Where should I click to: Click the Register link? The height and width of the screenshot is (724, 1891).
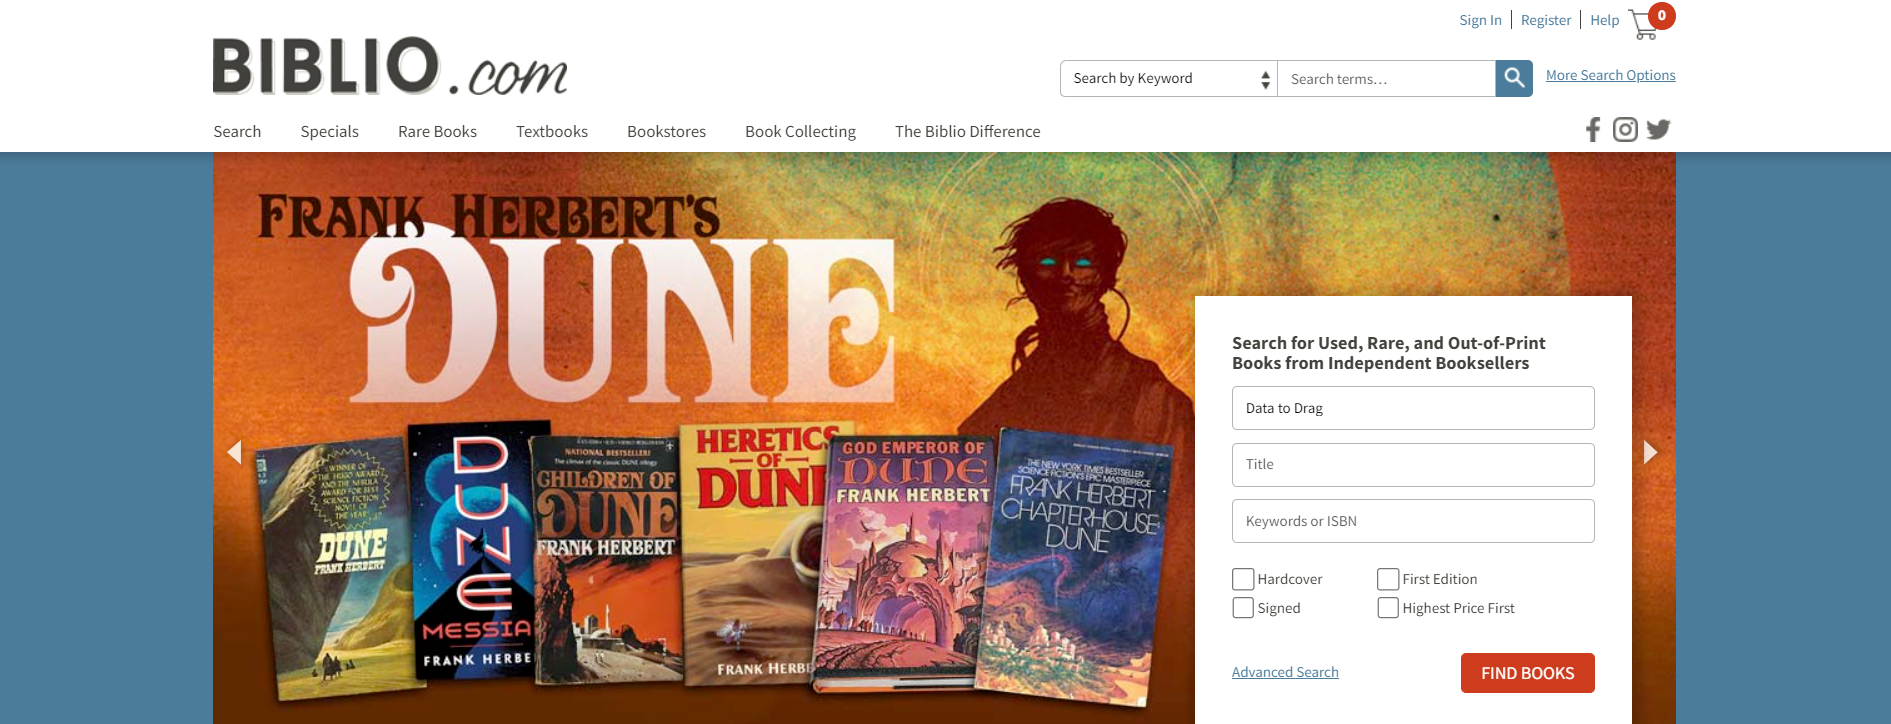tap(1546, 20)
